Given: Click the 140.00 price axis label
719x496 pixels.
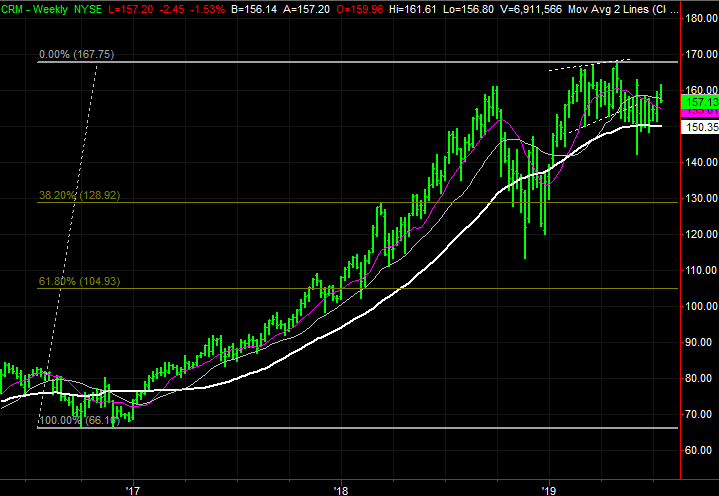Looking at the screenshot, I should coord(700,162).
